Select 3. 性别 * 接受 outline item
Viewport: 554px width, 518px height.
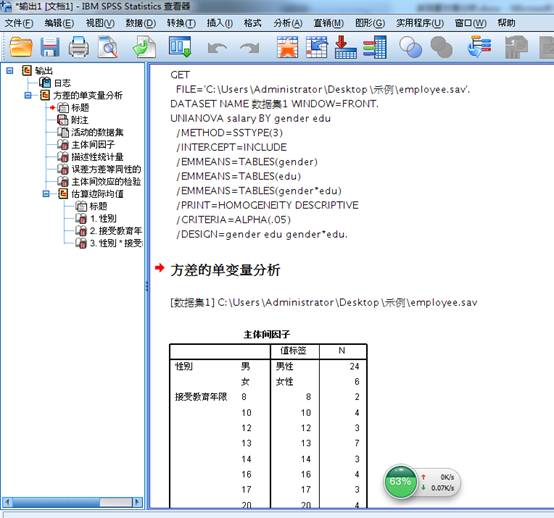click(116, 243)
